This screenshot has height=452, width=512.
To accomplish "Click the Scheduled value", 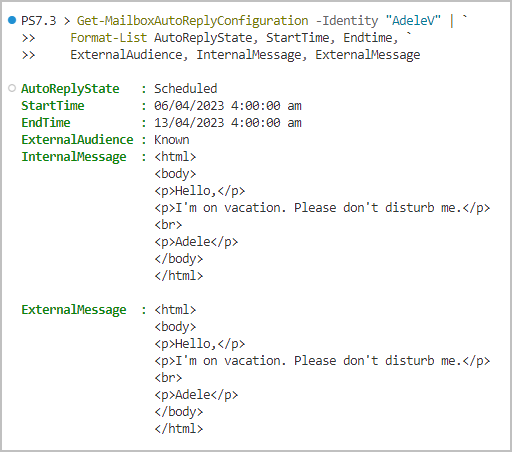I will click(186, 89).
